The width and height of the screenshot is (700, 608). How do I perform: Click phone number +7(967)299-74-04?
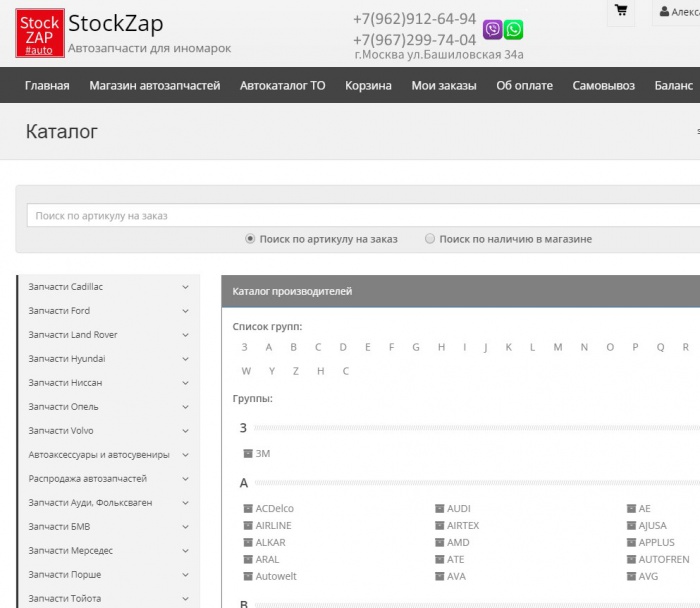point(414,40)
